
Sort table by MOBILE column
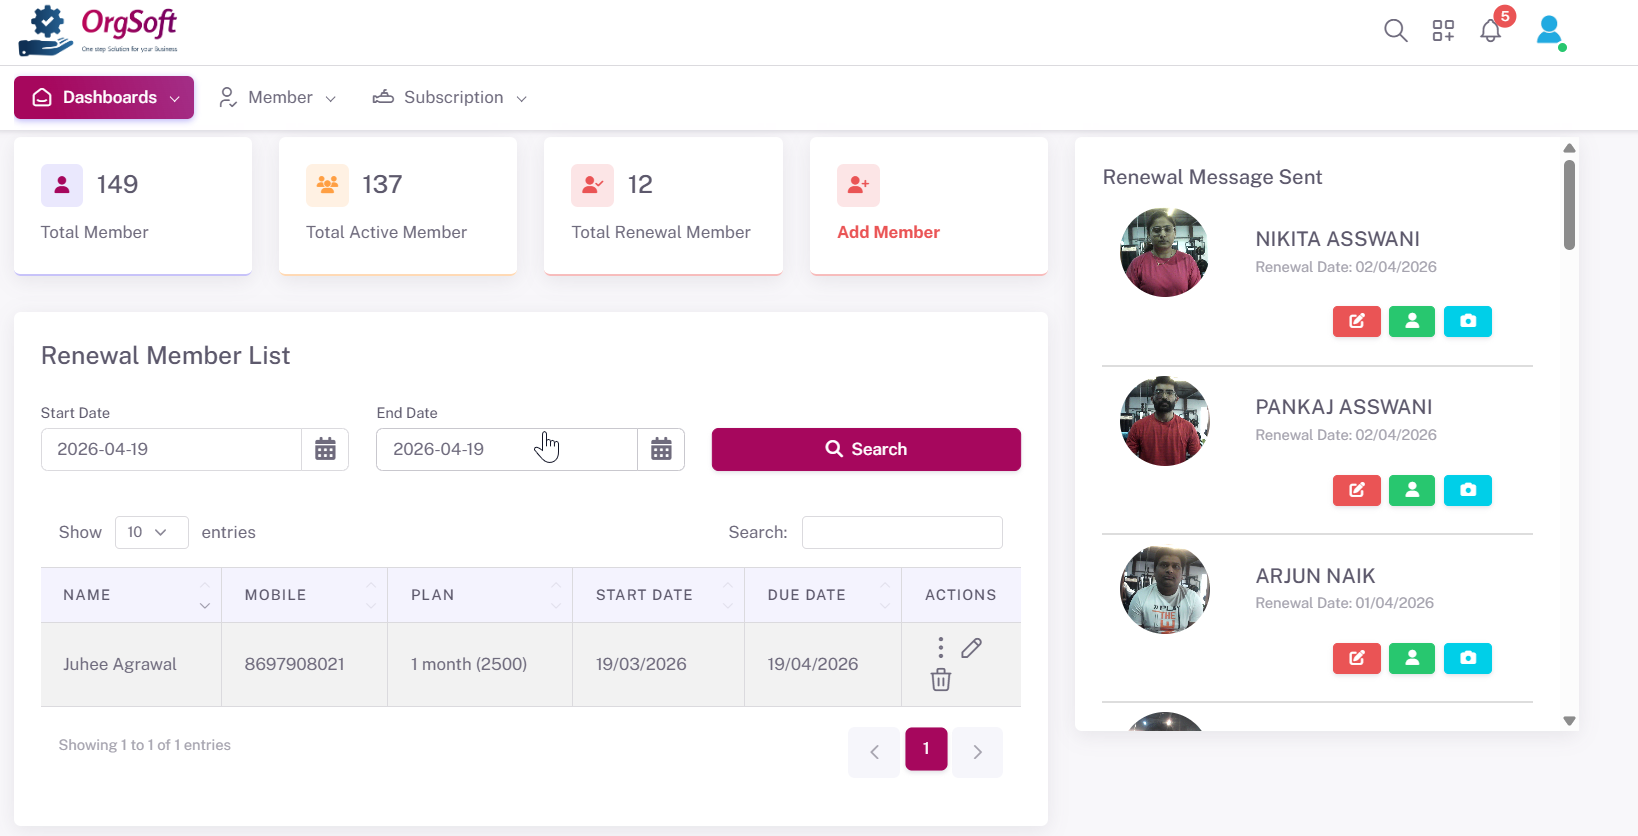(305, 595)
